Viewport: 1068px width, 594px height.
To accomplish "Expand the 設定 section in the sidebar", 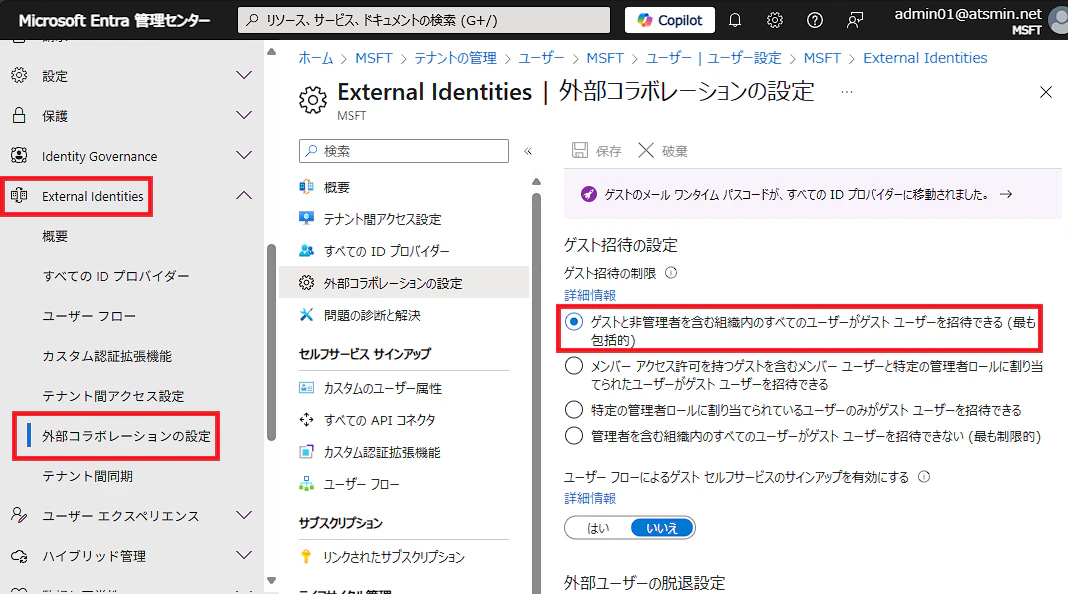I will 244,76.
